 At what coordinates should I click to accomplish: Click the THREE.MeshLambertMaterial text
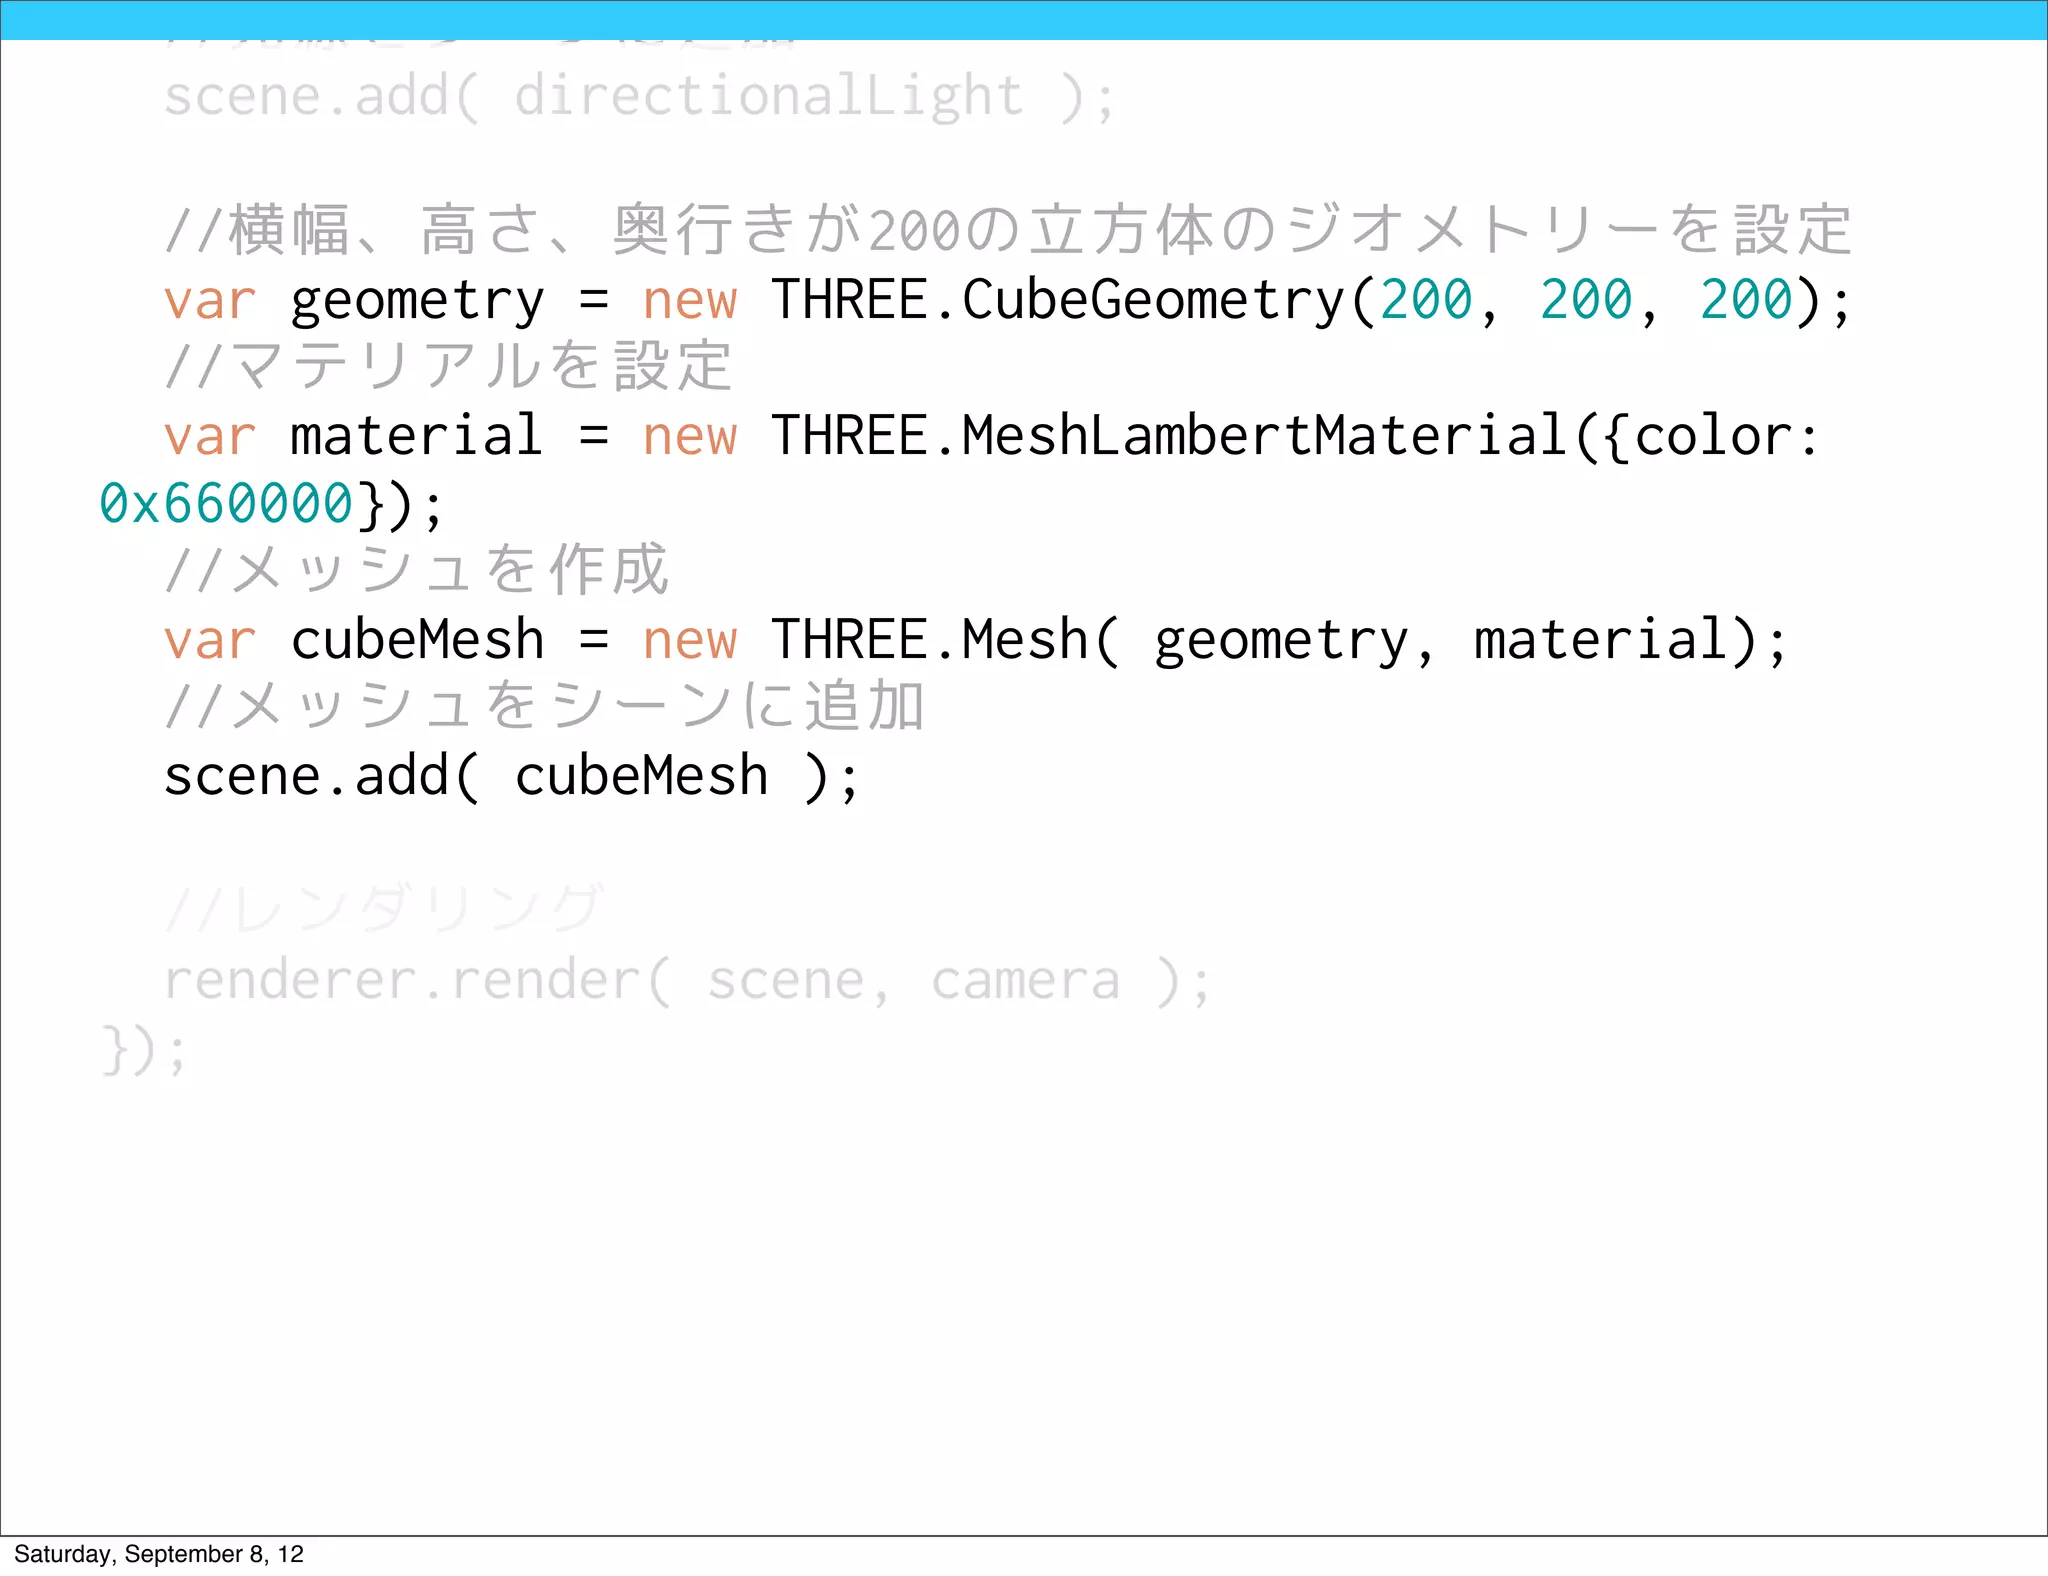click(1168, 436)
